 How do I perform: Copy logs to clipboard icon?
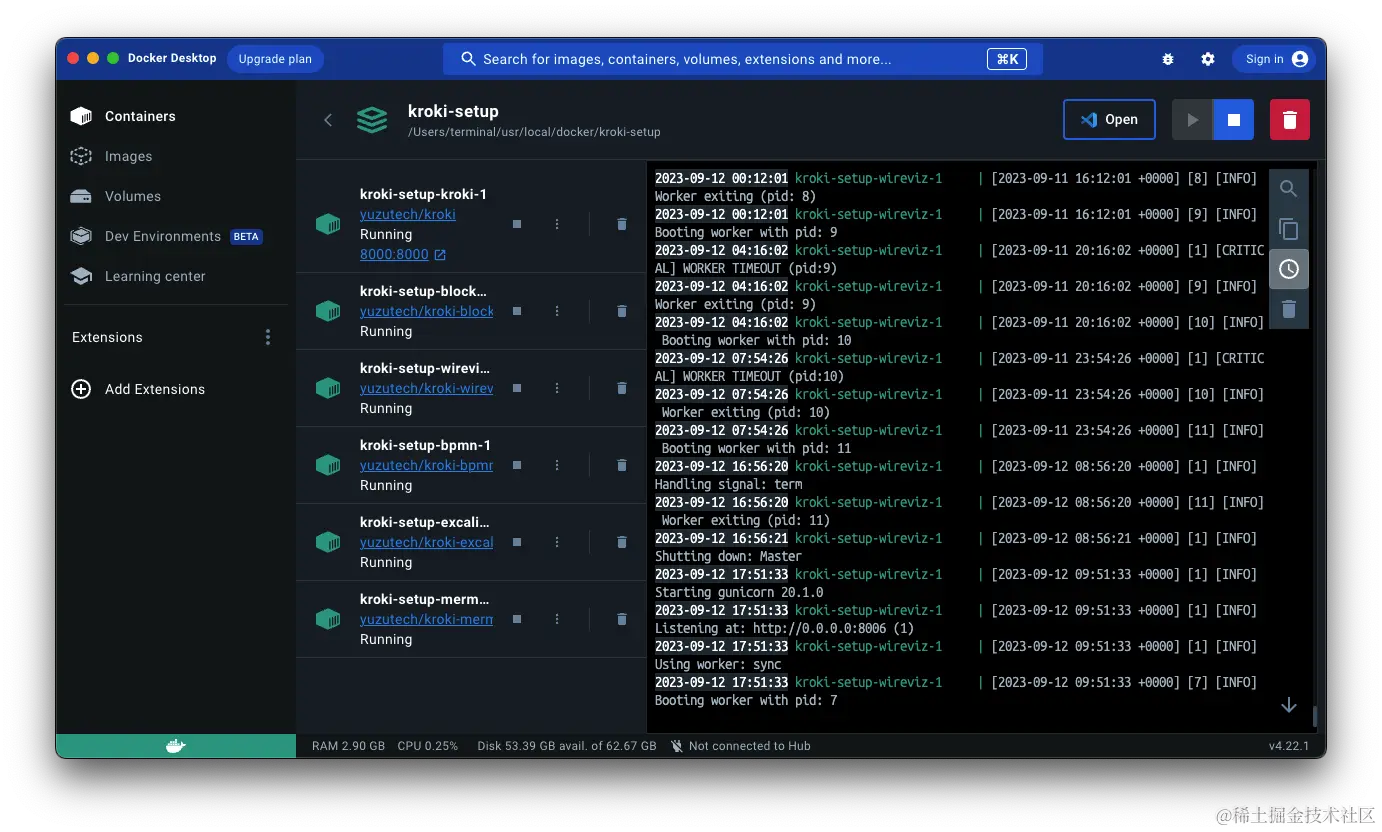[x=1289, y=229]
